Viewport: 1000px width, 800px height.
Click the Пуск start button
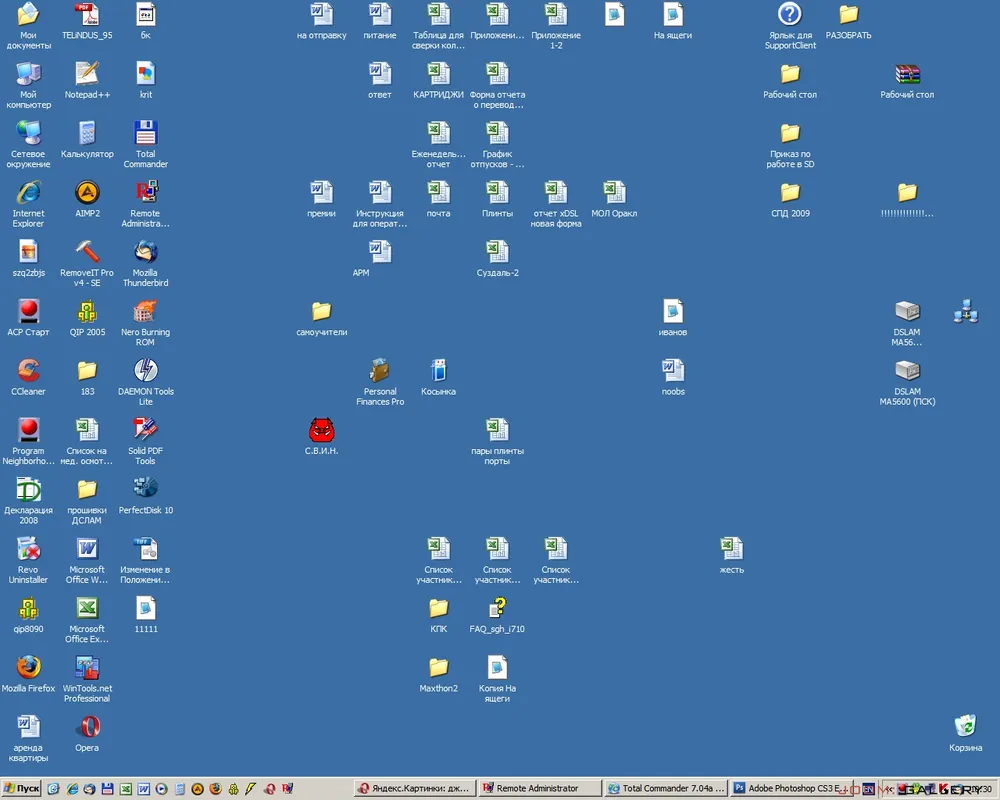[21, 789]
